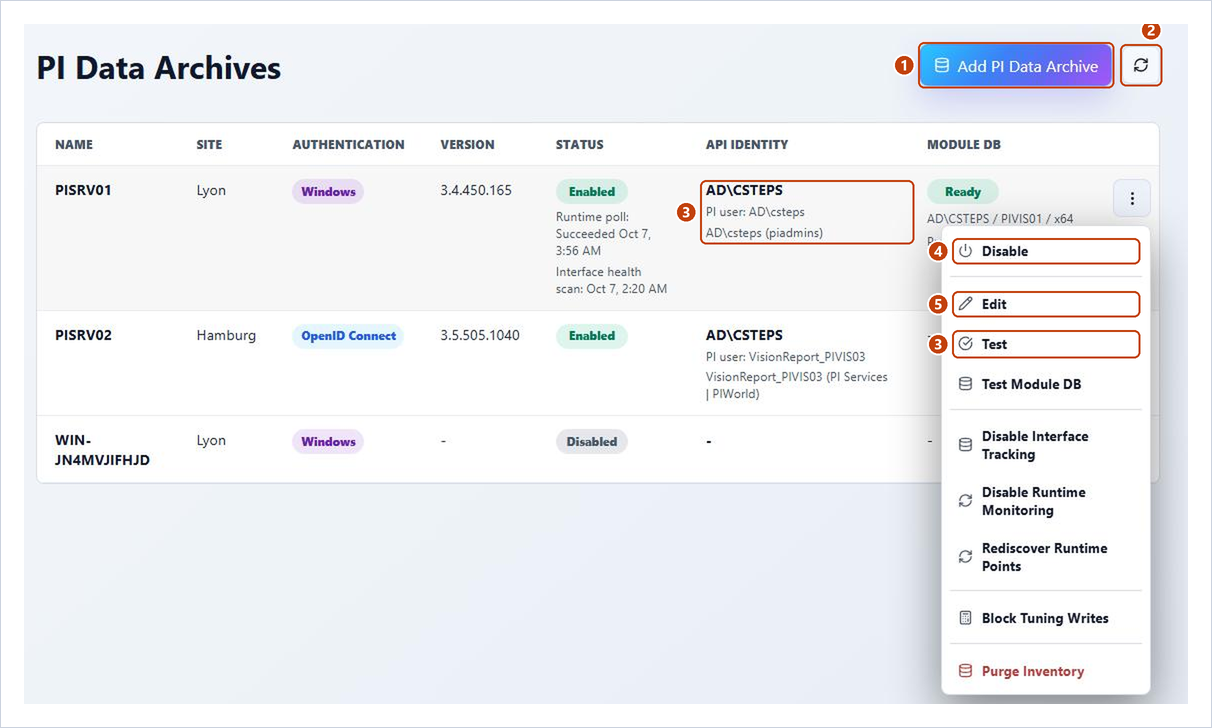The width and height of the screenshot is (1212, 728).
Task: Click the PISRV01 name cell
Action: [x=83, y=190]
